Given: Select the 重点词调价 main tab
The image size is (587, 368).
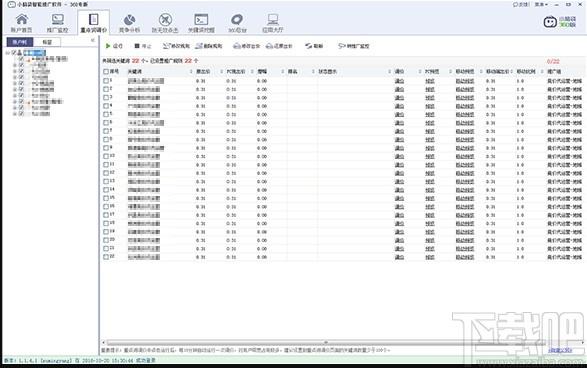Looking at the screenshot, I should [94, 22].
